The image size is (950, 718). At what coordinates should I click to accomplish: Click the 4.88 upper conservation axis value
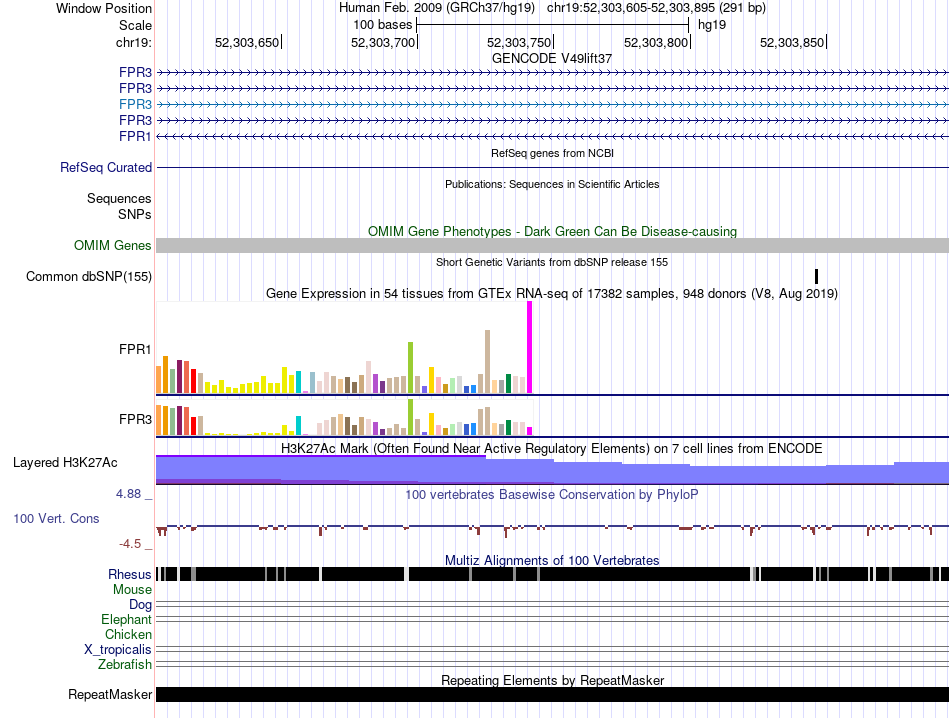pyautogui.click(x=129, y=494)
